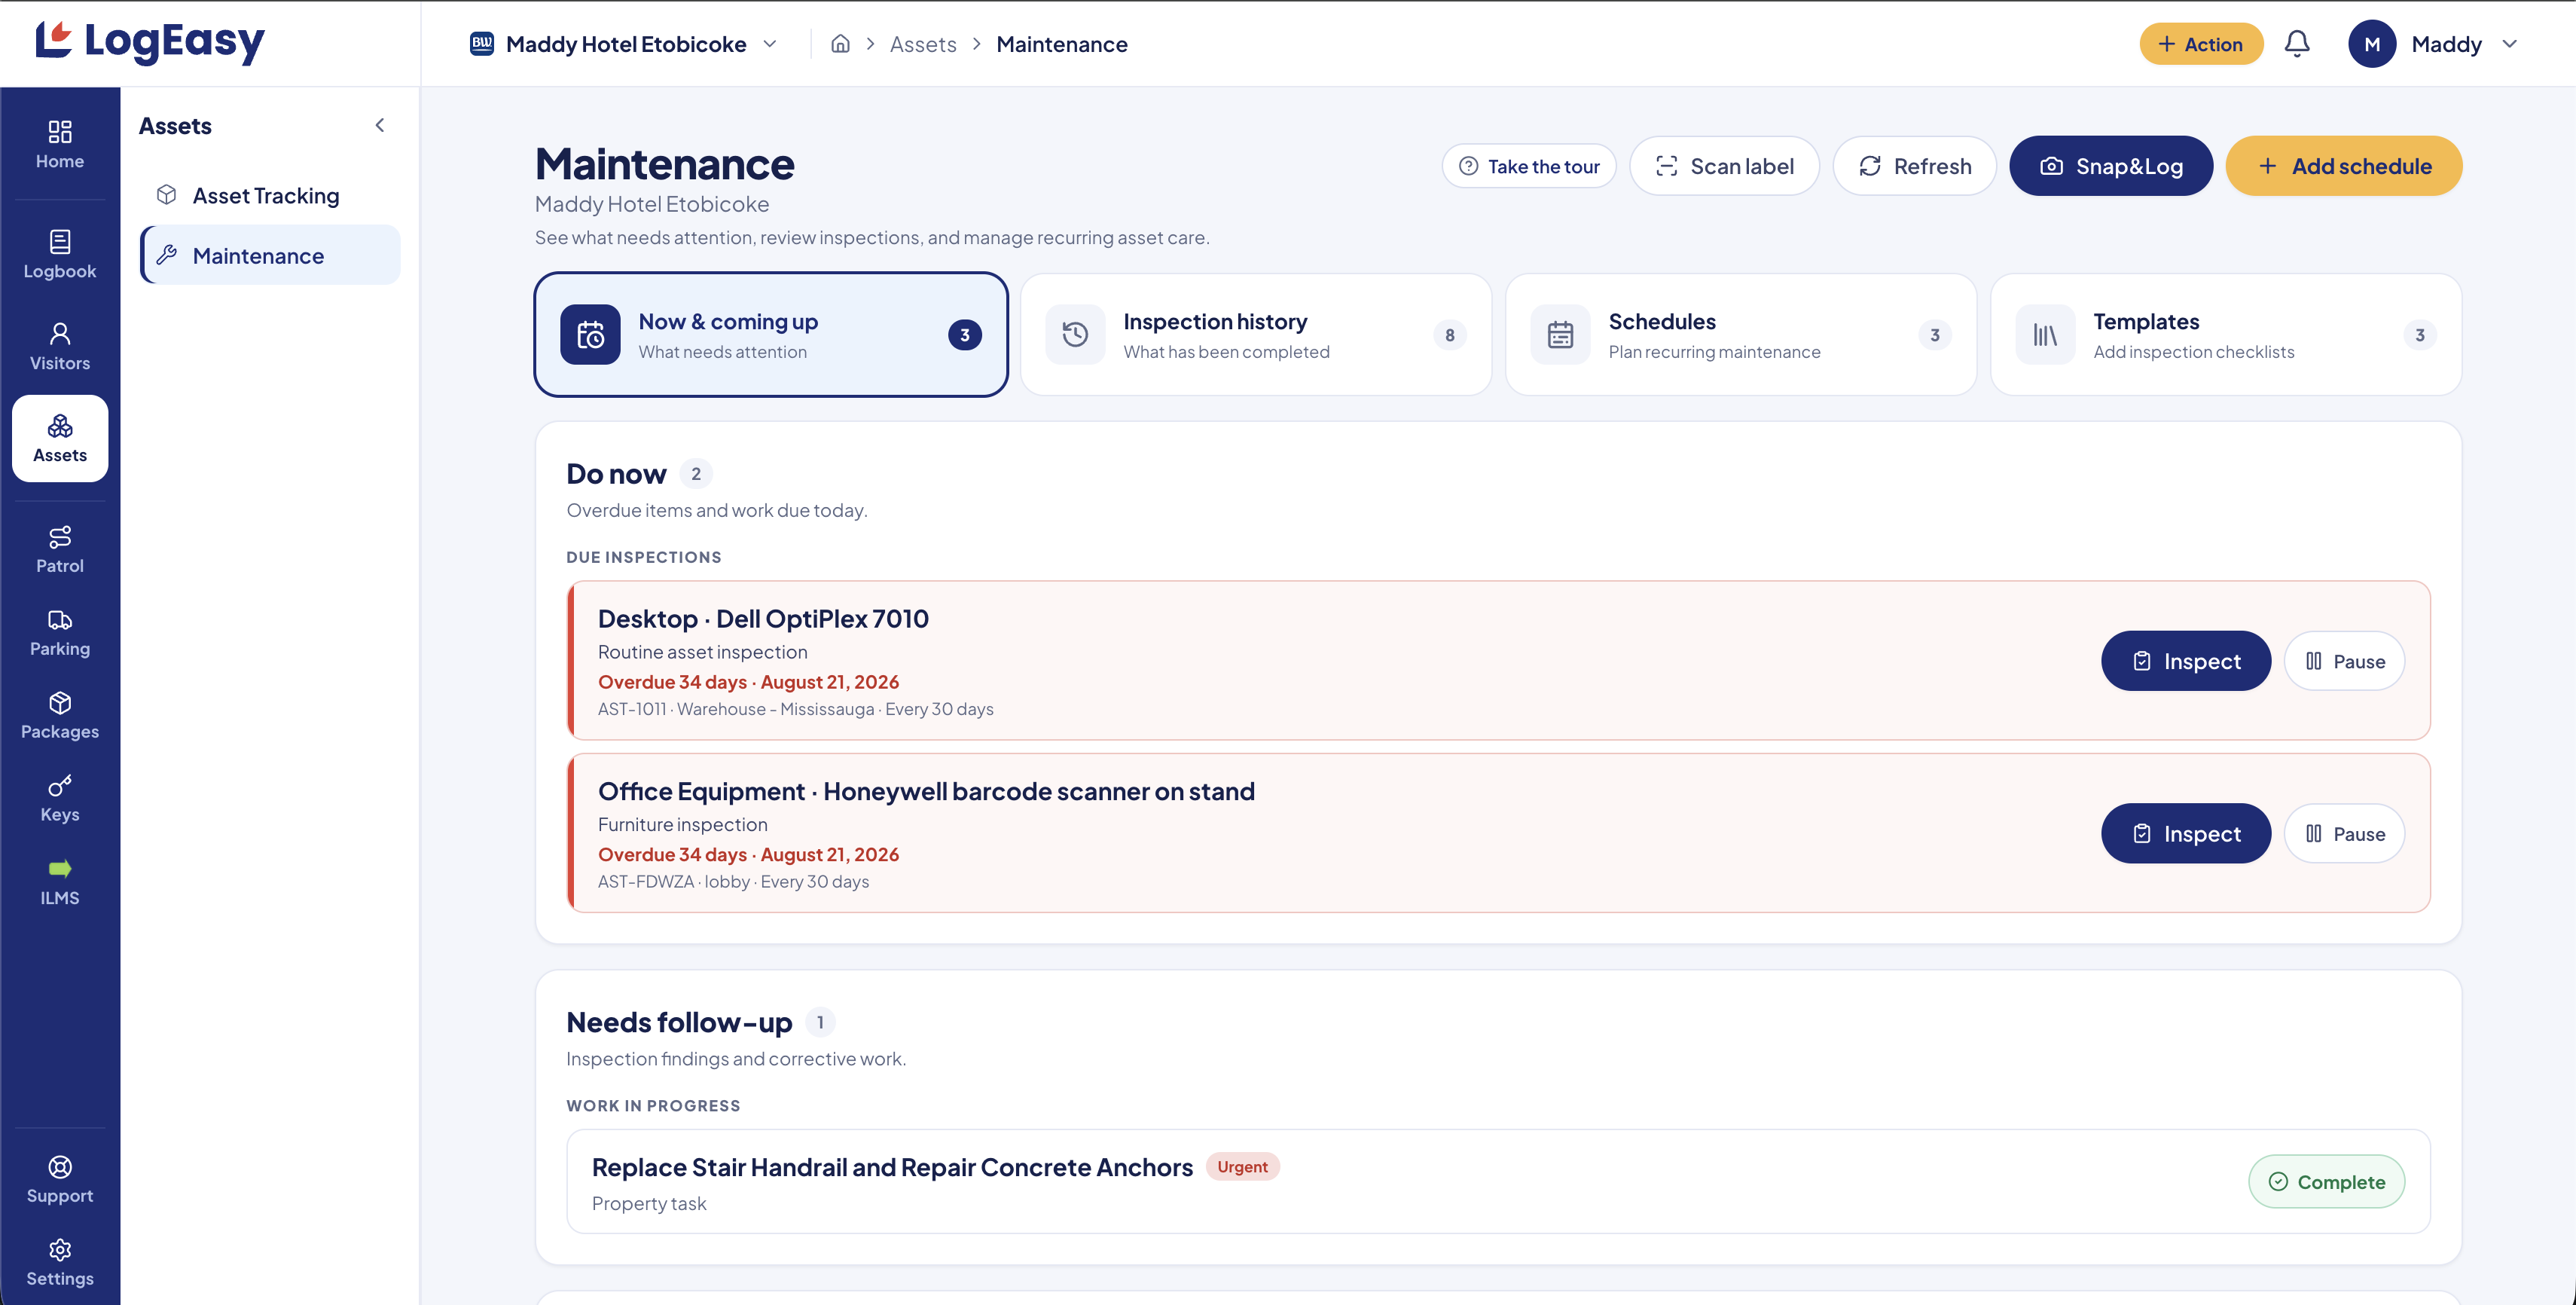Screen dimensions: 2576x1305
Task: Click the WORK IN PROGRESS section label
Action: pos(653,1106)
